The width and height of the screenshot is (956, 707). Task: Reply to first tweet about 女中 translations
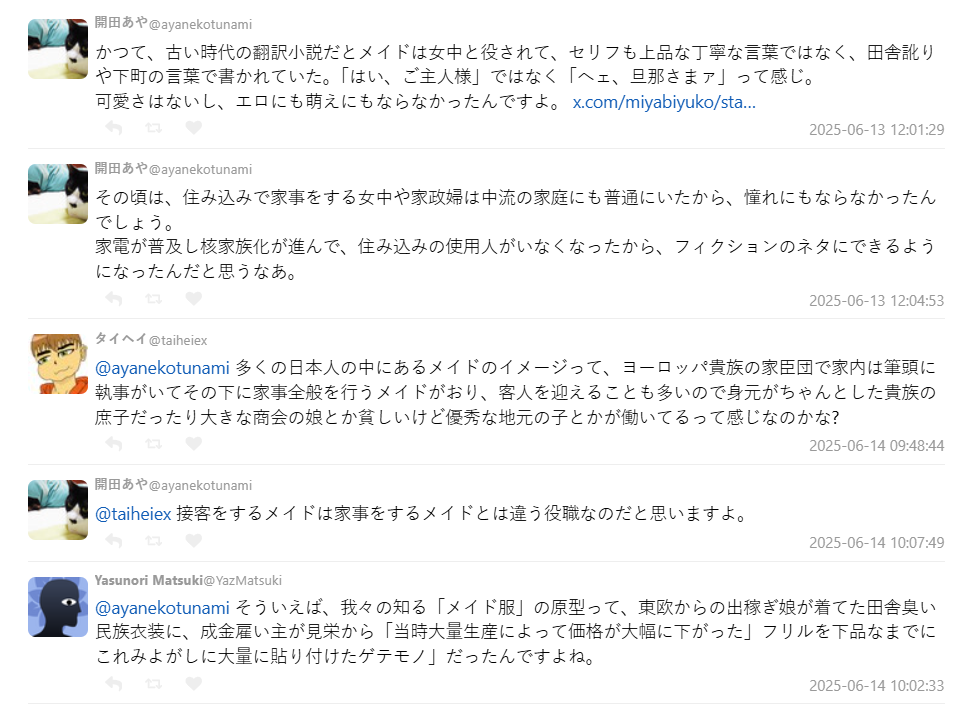point(113,127)
